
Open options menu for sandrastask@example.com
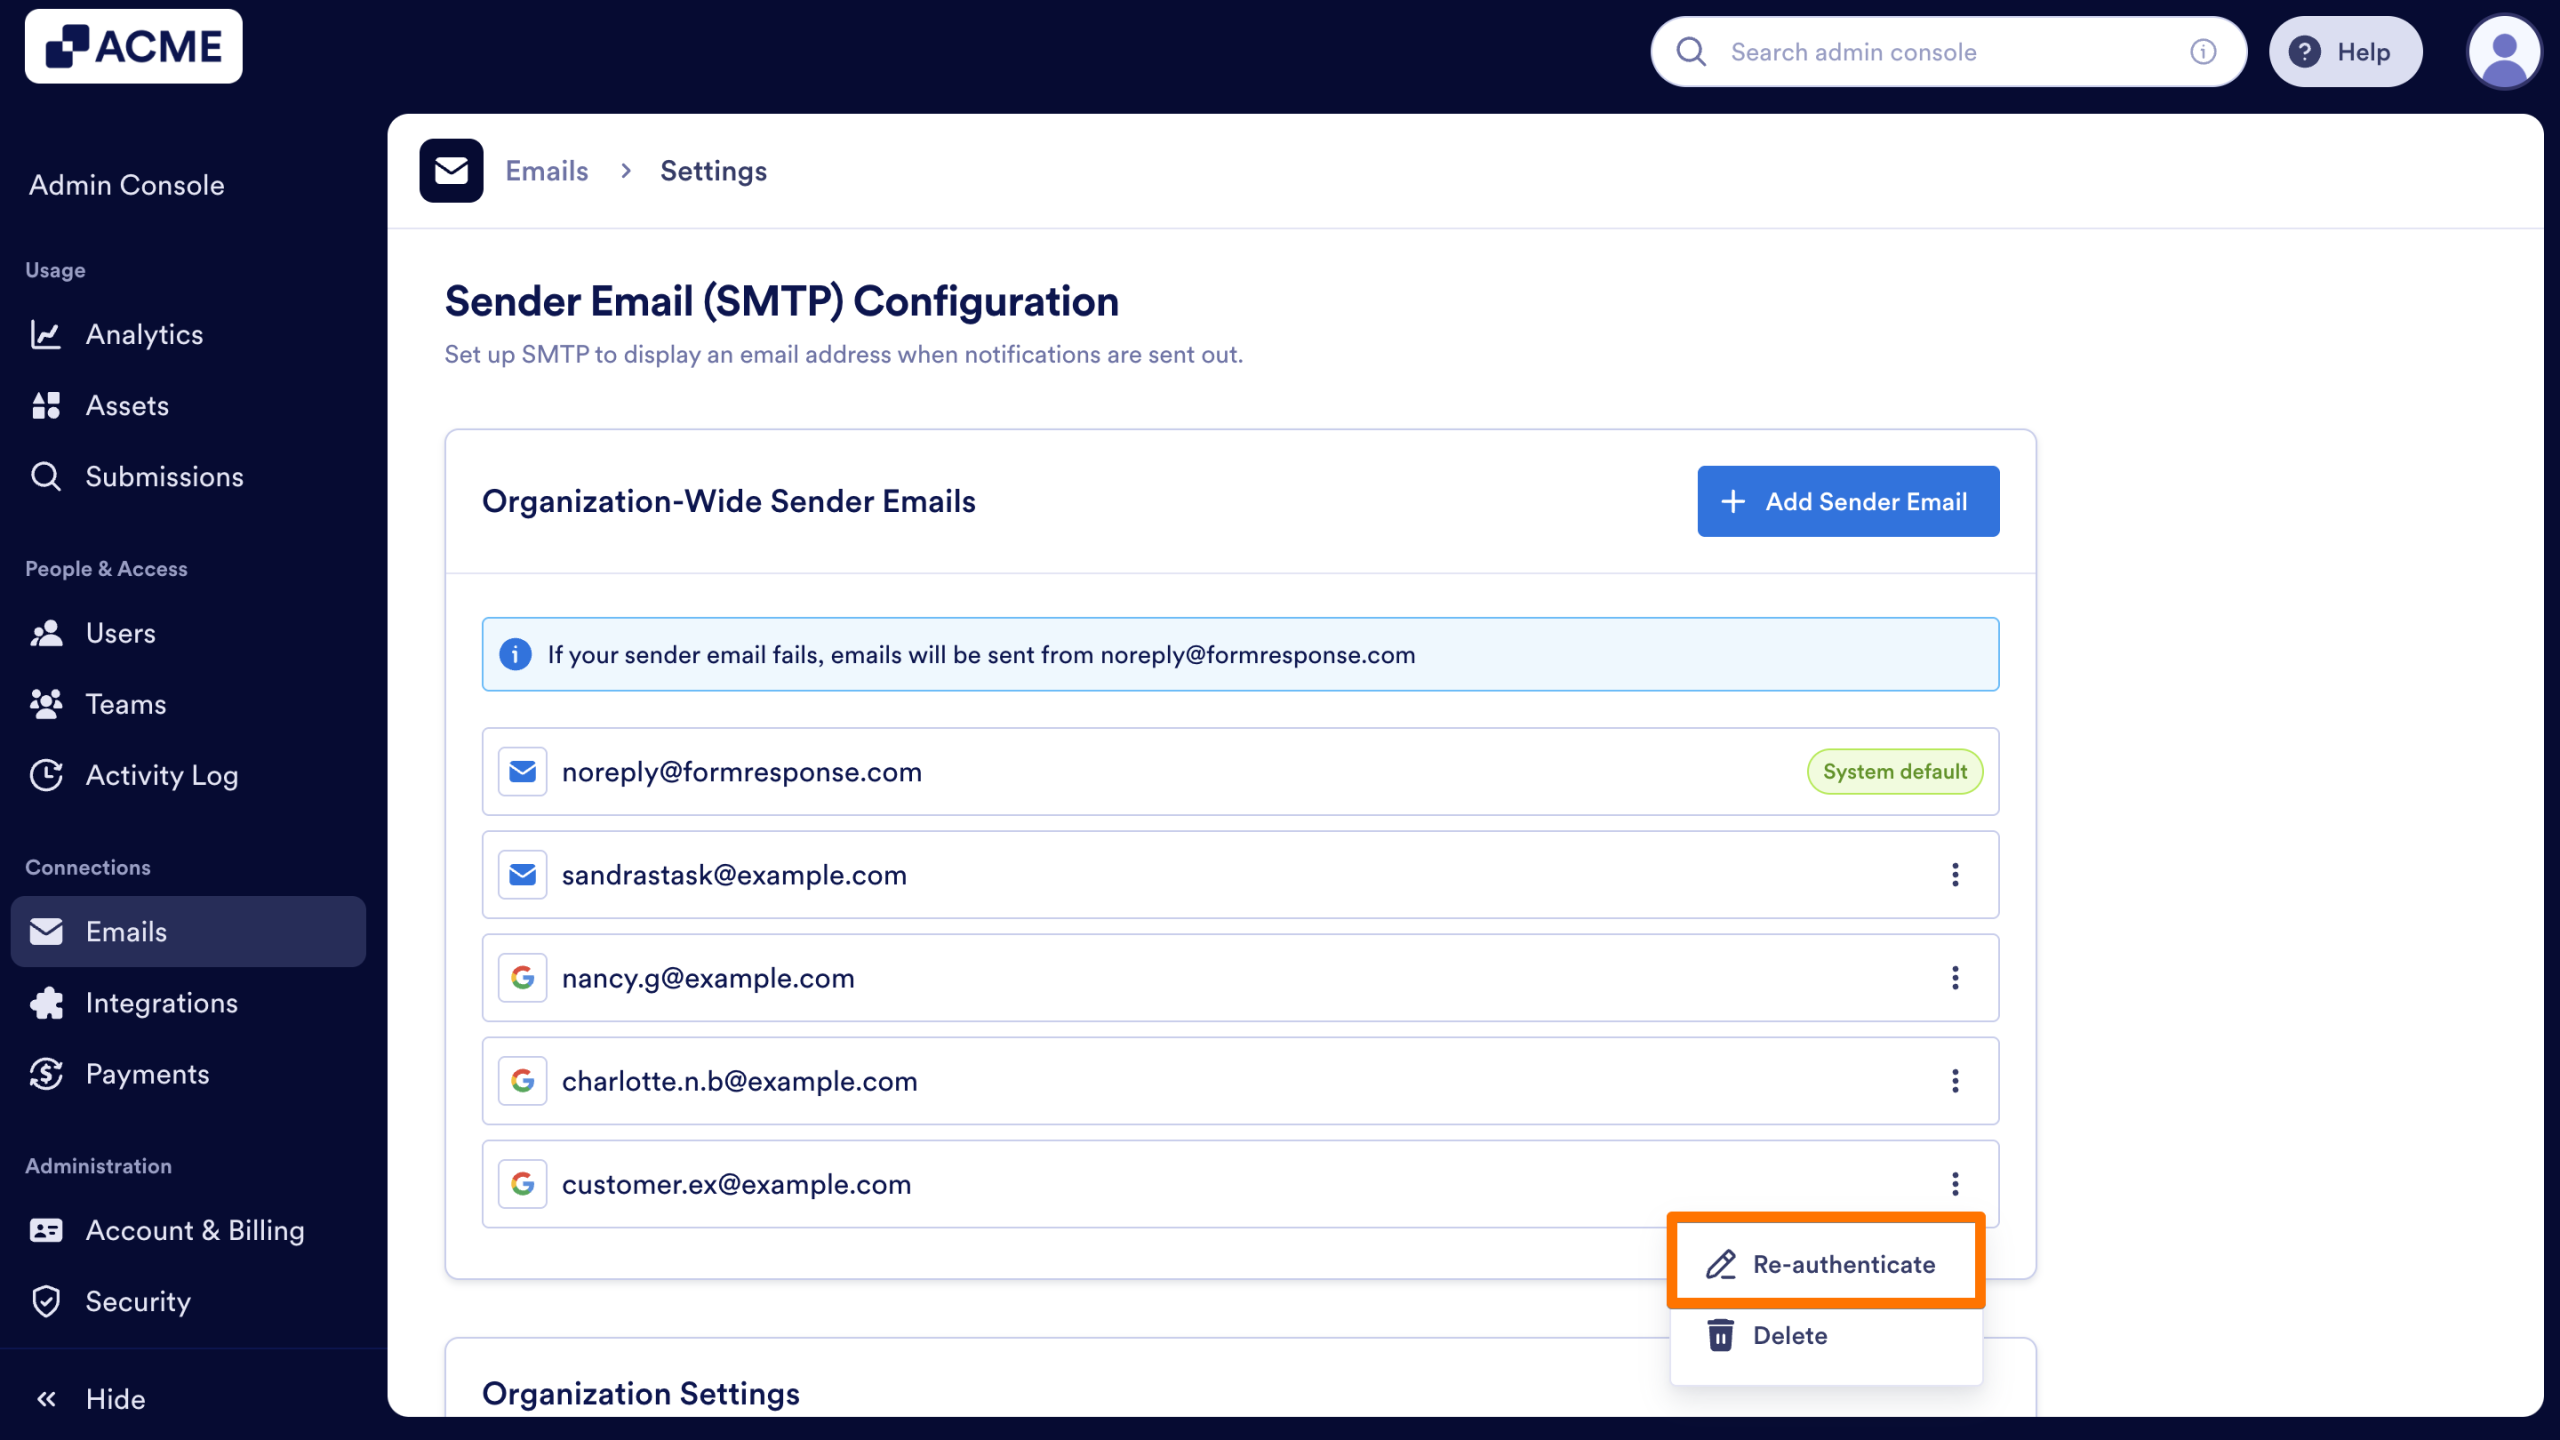click(1955, 874)
